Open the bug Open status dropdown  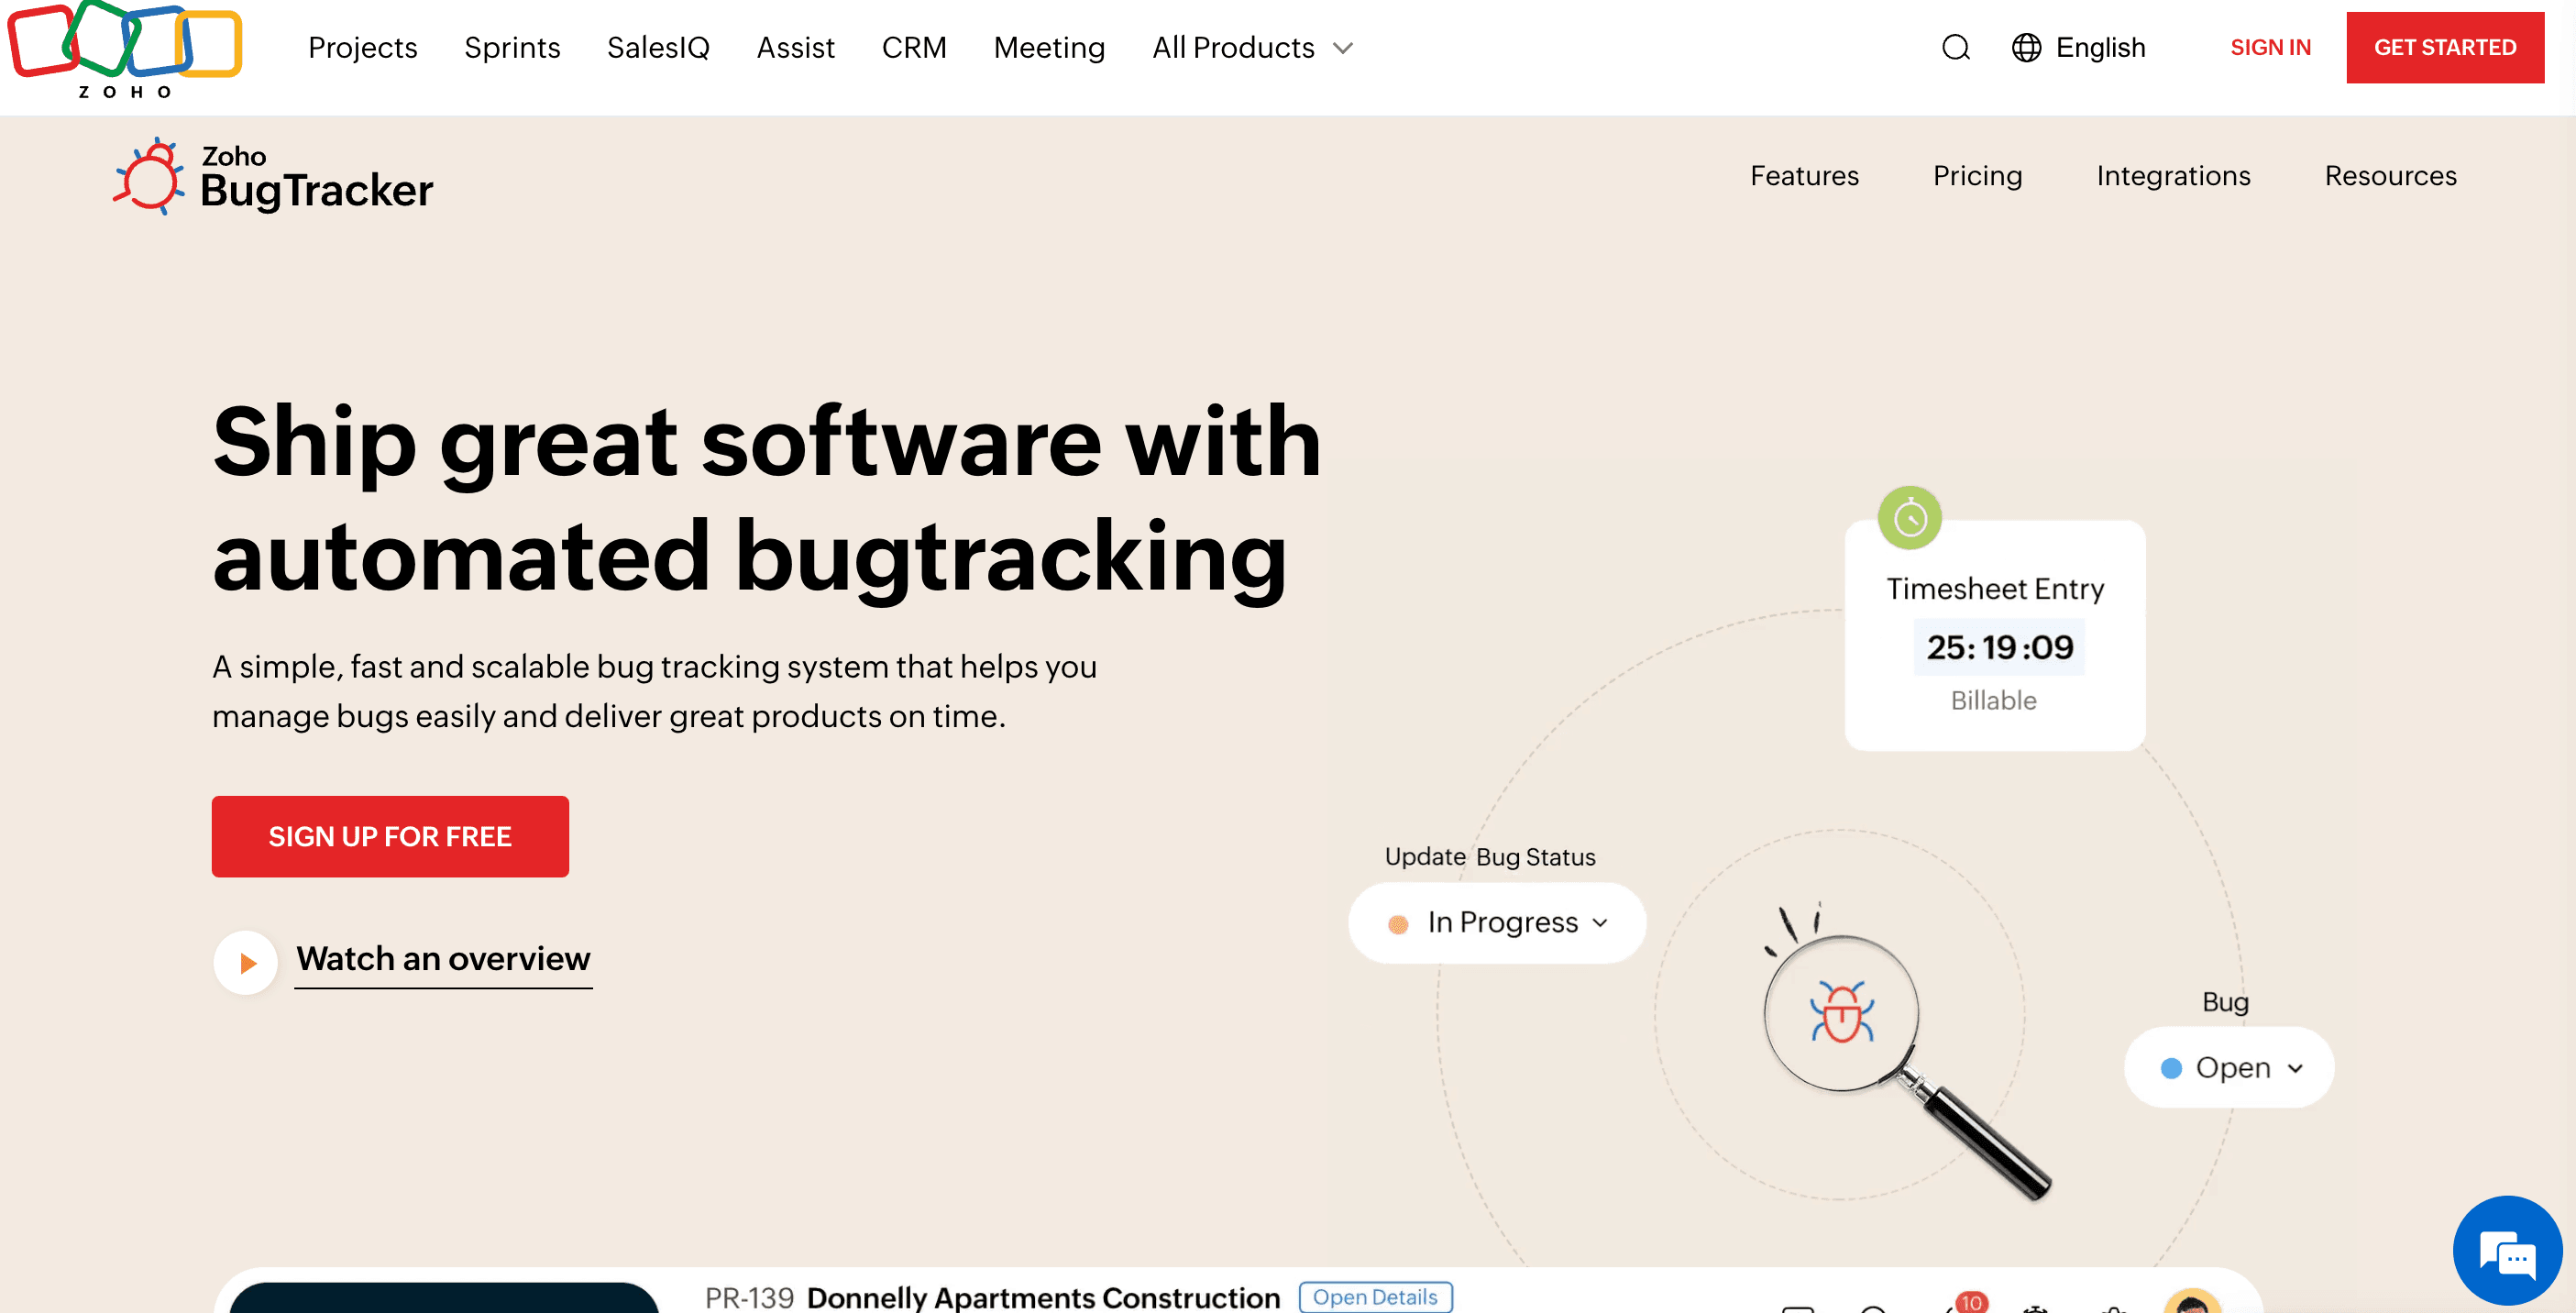click(2229, 1067)
